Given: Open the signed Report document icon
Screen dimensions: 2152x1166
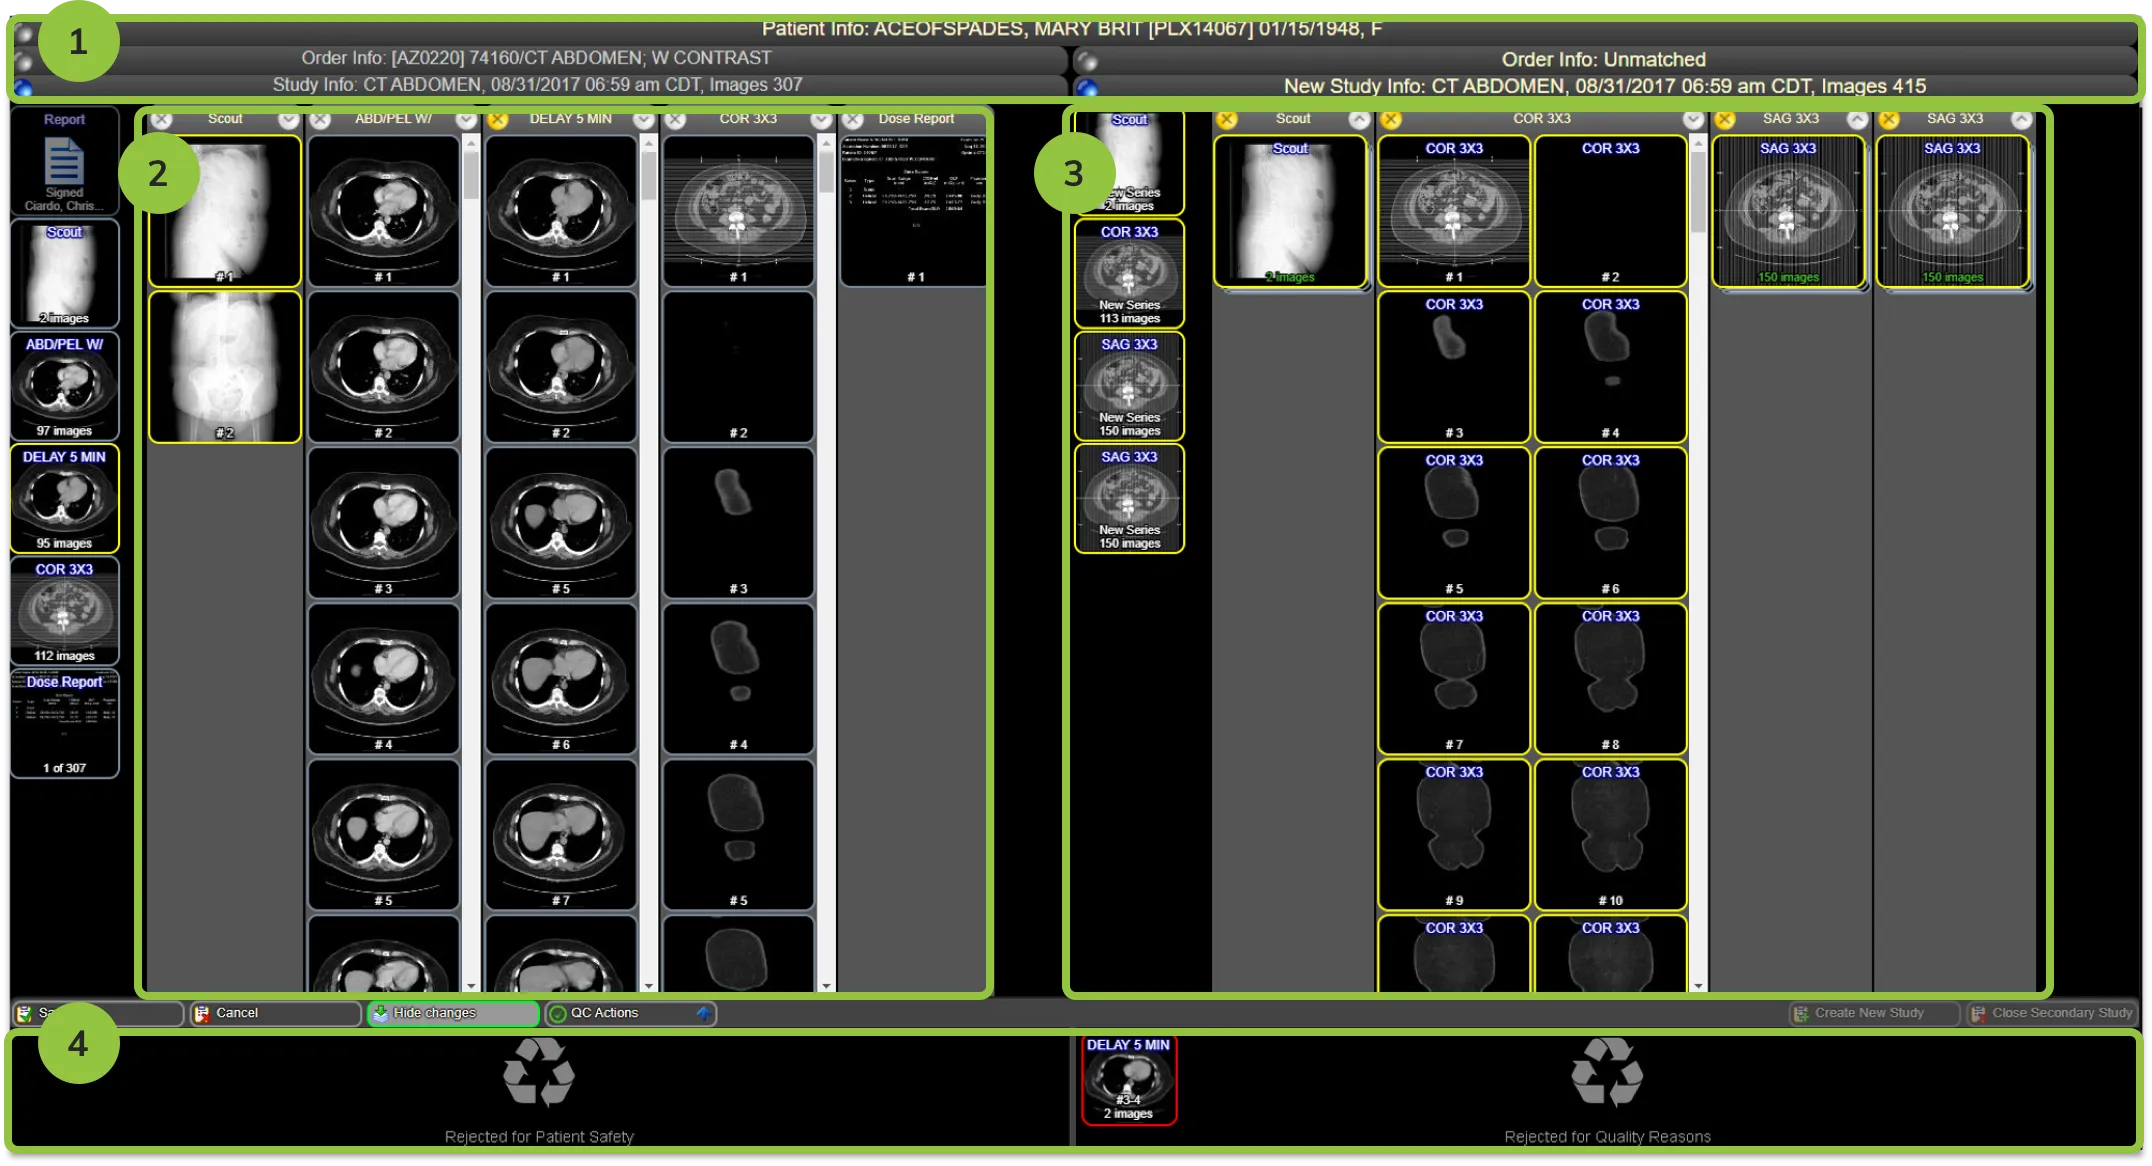Looking at the screenshot, I should pos(64,160).
